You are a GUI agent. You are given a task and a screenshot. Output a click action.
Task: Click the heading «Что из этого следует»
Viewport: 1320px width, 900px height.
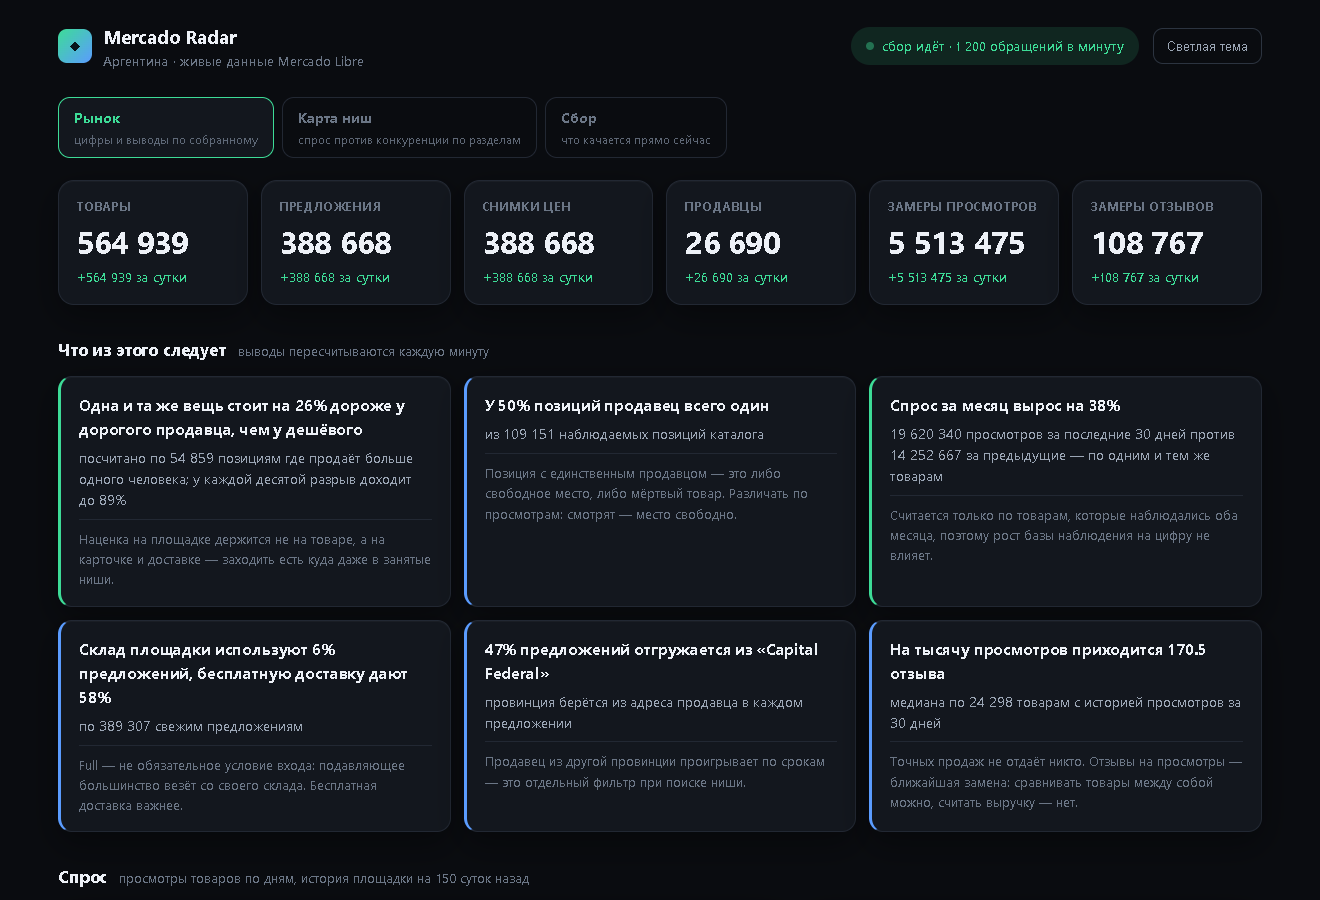(x=142, y=350)
